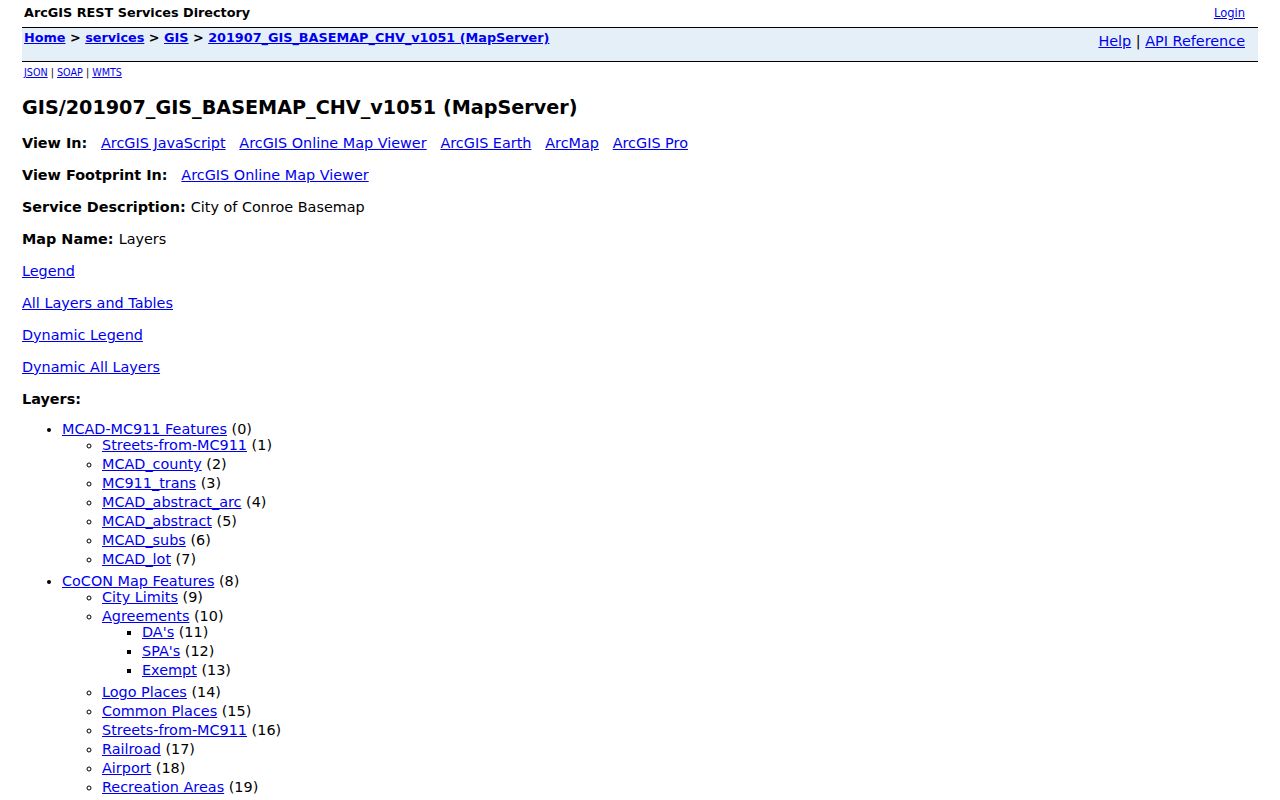The width and height of the screenshot is (1280, 800).
Task: Open Streets-from-MC911 layer (16)
Action: (174, 730)
